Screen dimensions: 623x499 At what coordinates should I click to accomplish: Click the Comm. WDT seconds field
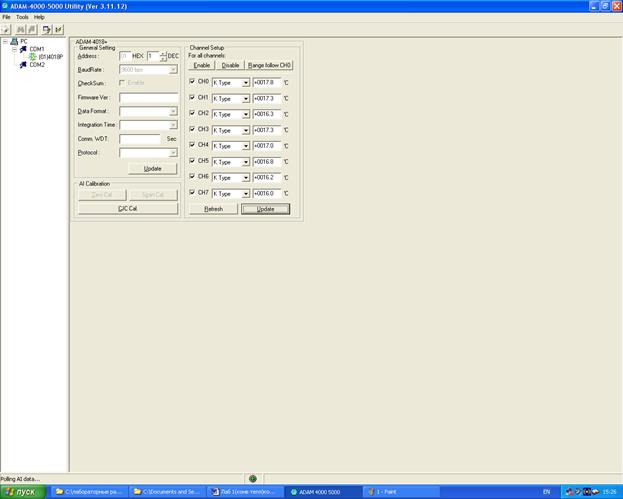click(140, 139)
